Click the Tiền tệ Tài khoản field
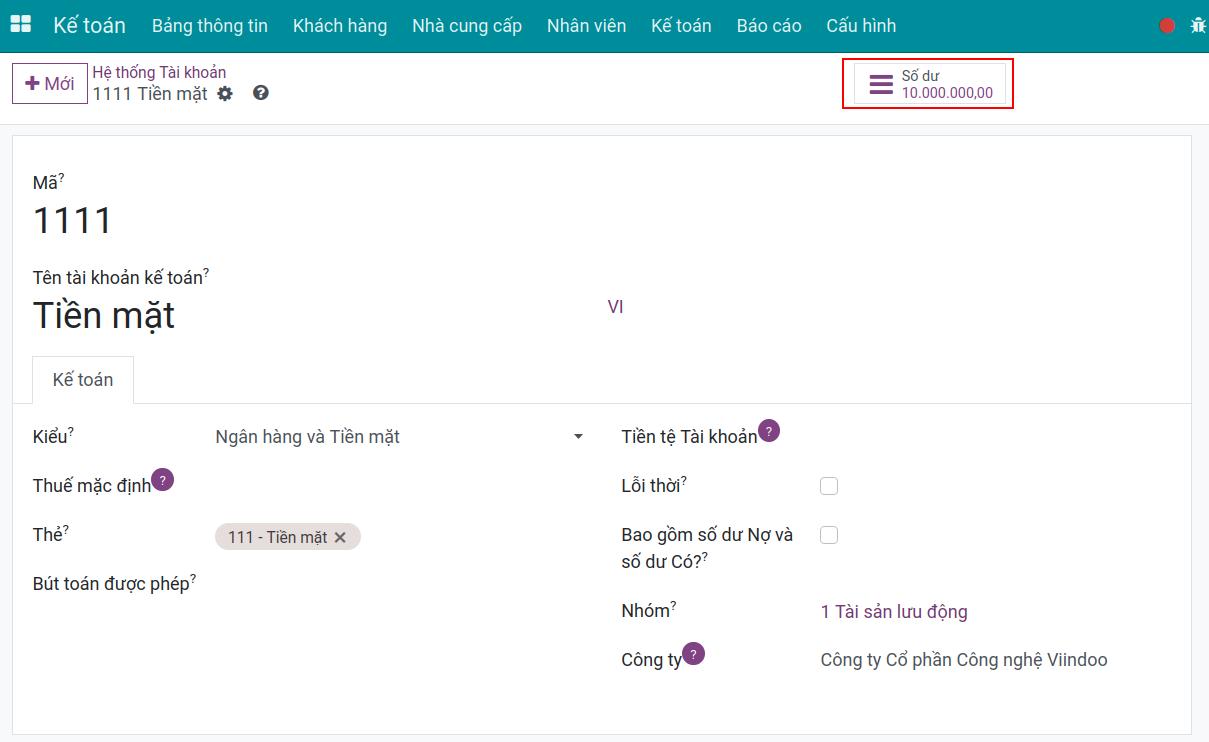 pos(995,437)
